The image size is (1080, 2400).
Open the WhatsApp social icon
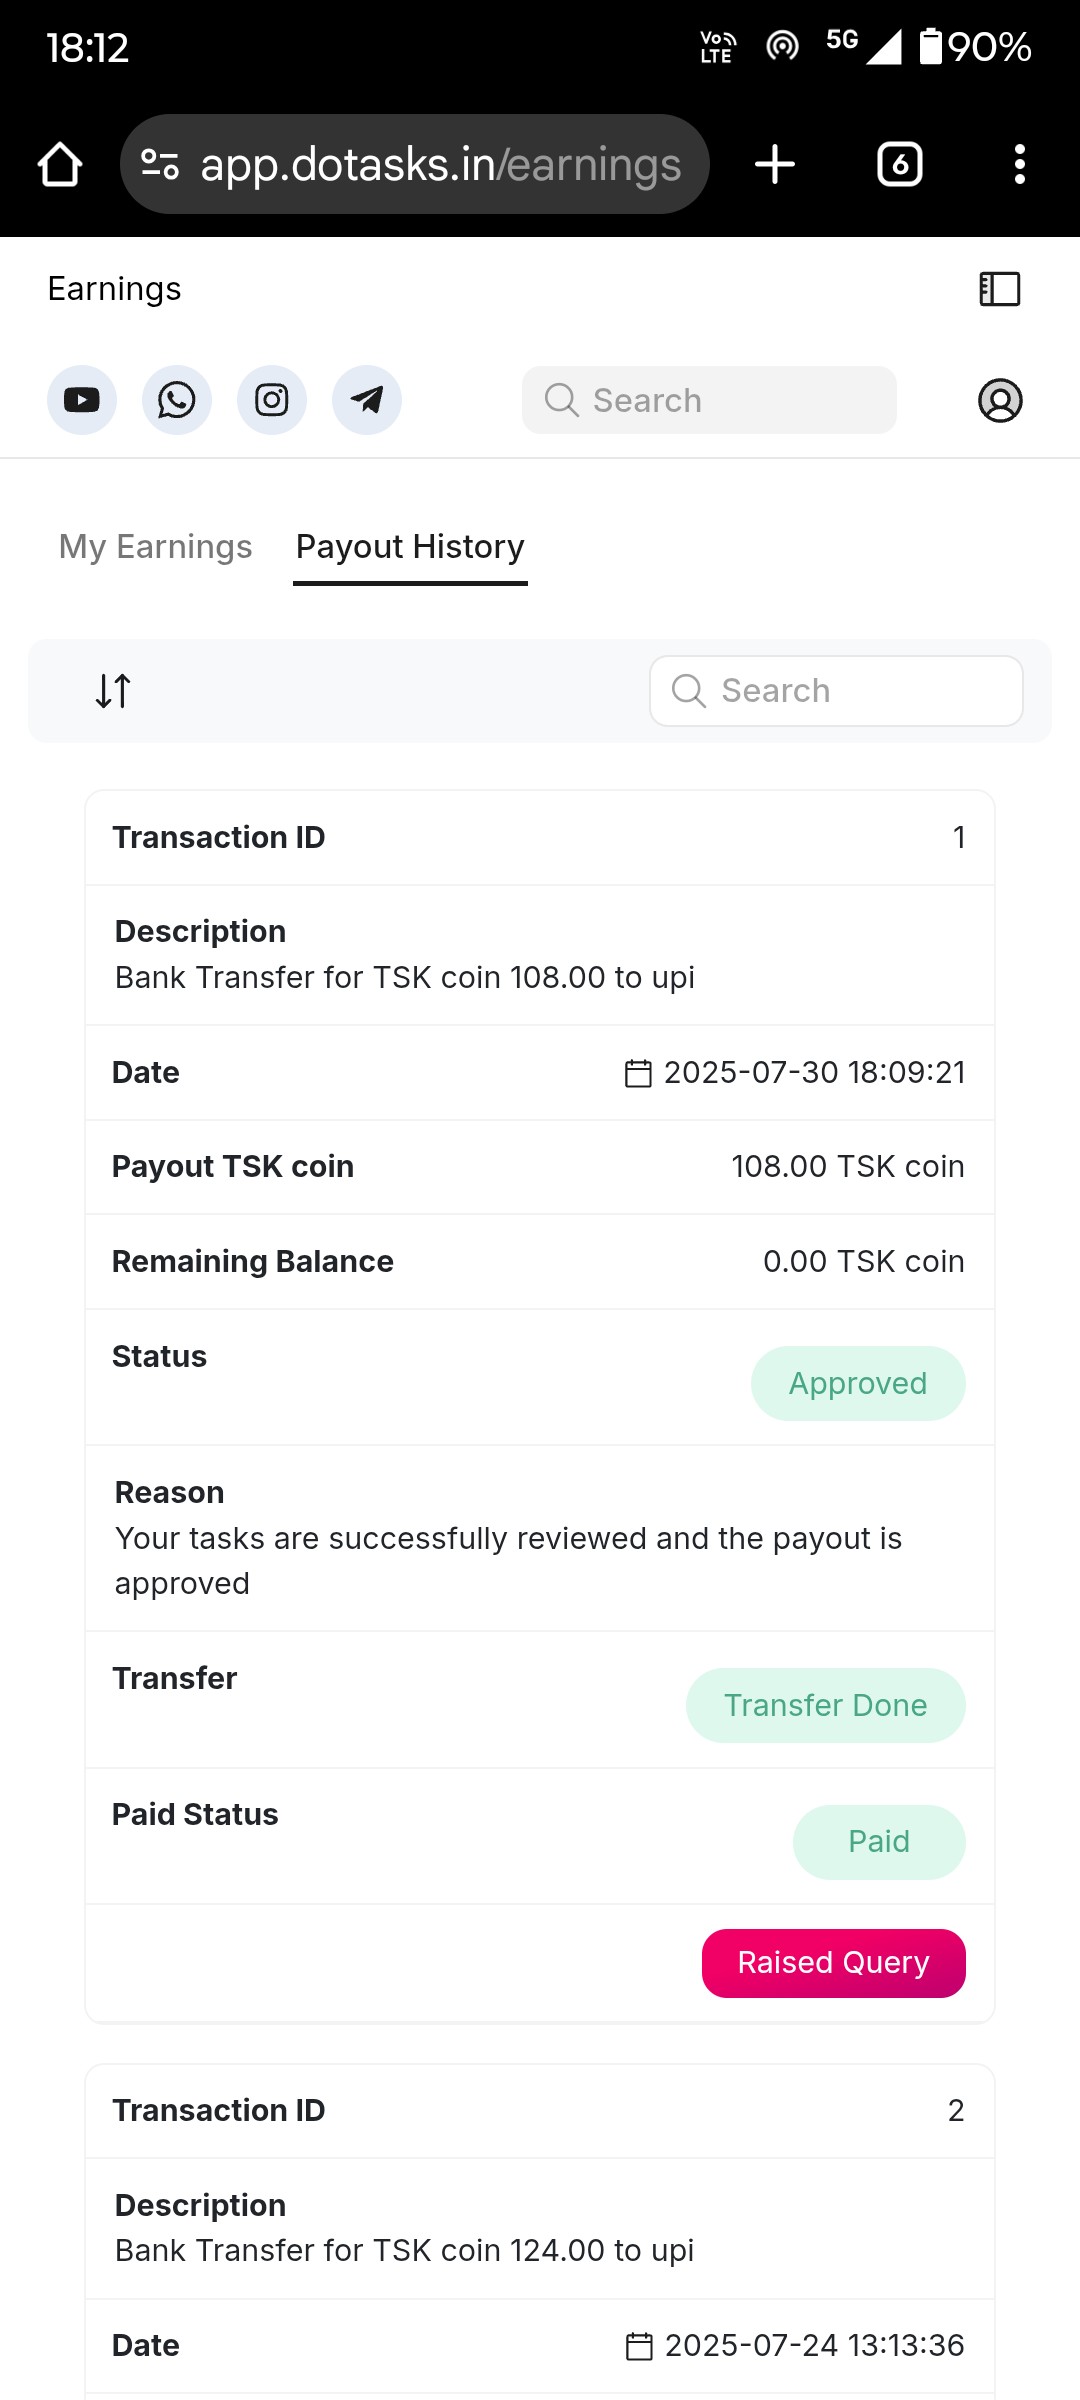tap(177, 400)
